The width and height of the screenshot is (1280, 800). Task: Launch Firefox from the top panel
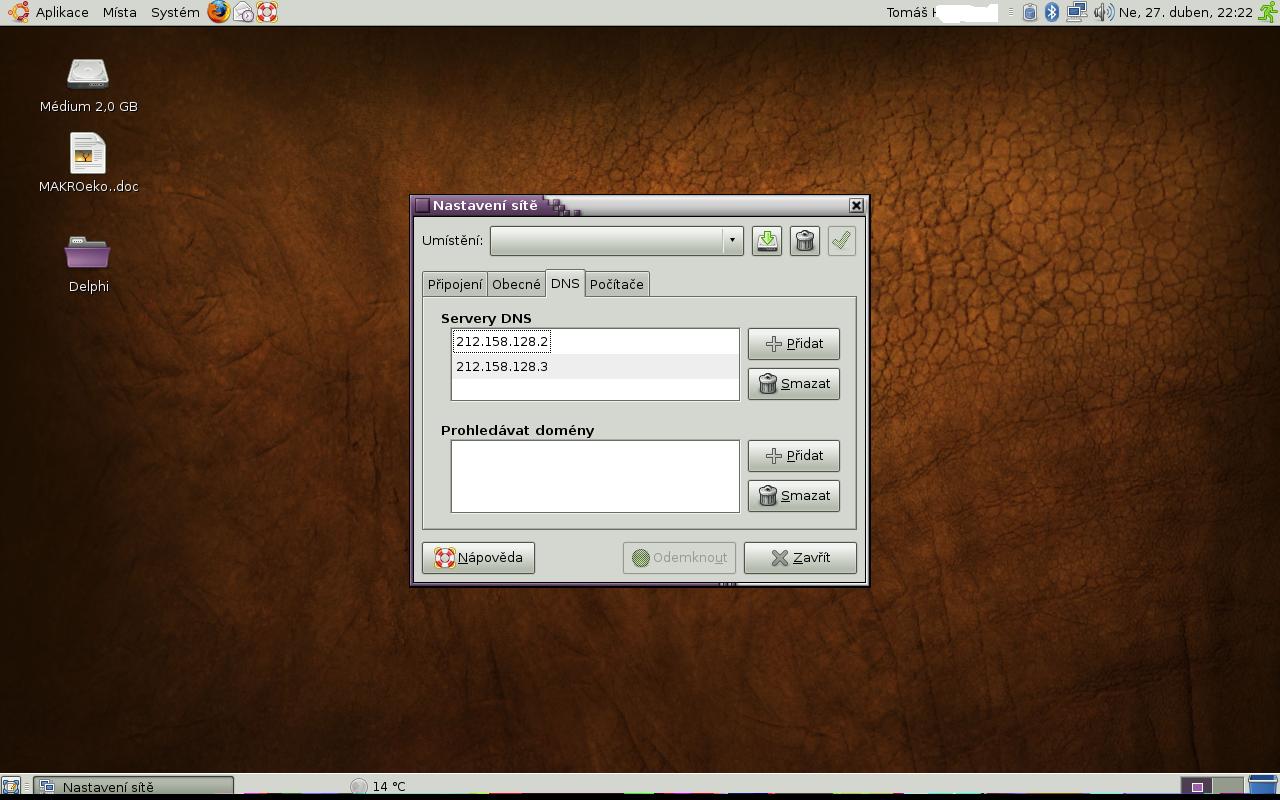(218, 12)
